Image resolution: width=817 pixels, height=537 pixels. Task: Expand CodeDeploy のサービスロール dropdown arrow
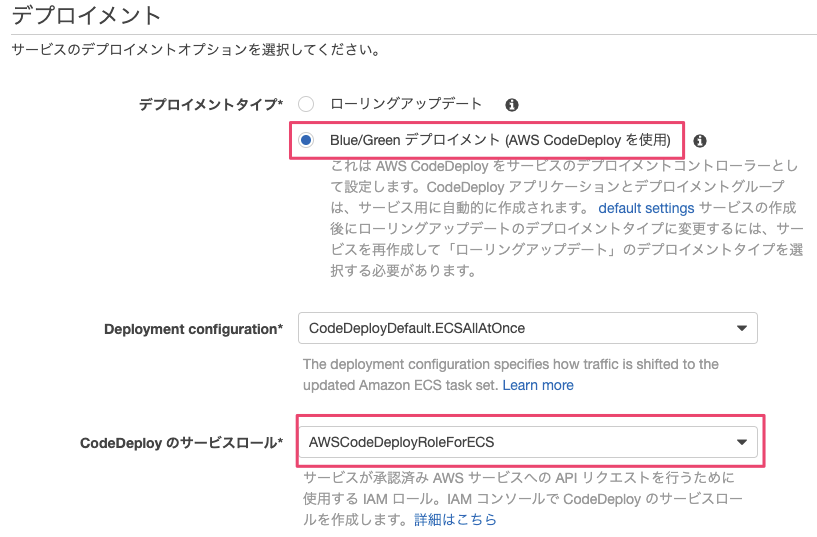741,441
